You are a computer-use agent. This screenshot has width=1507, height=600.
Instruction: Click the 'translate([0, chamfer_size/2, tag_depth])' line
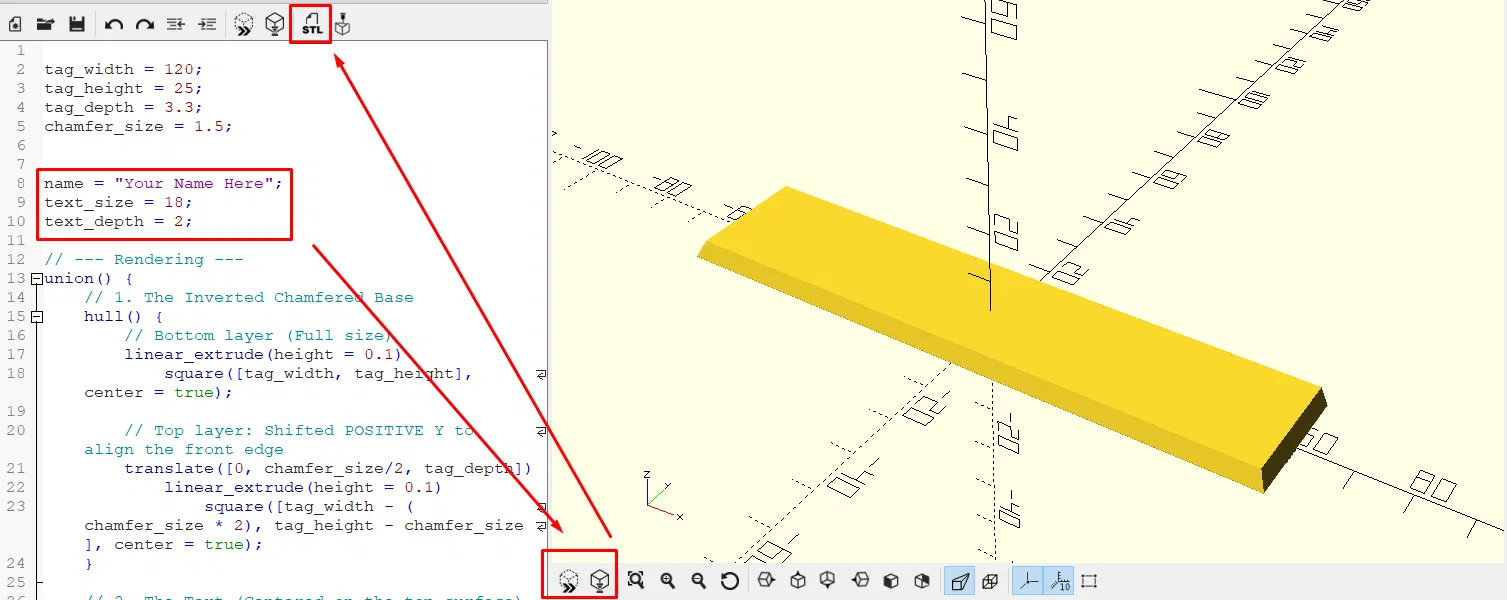point(328,469)
